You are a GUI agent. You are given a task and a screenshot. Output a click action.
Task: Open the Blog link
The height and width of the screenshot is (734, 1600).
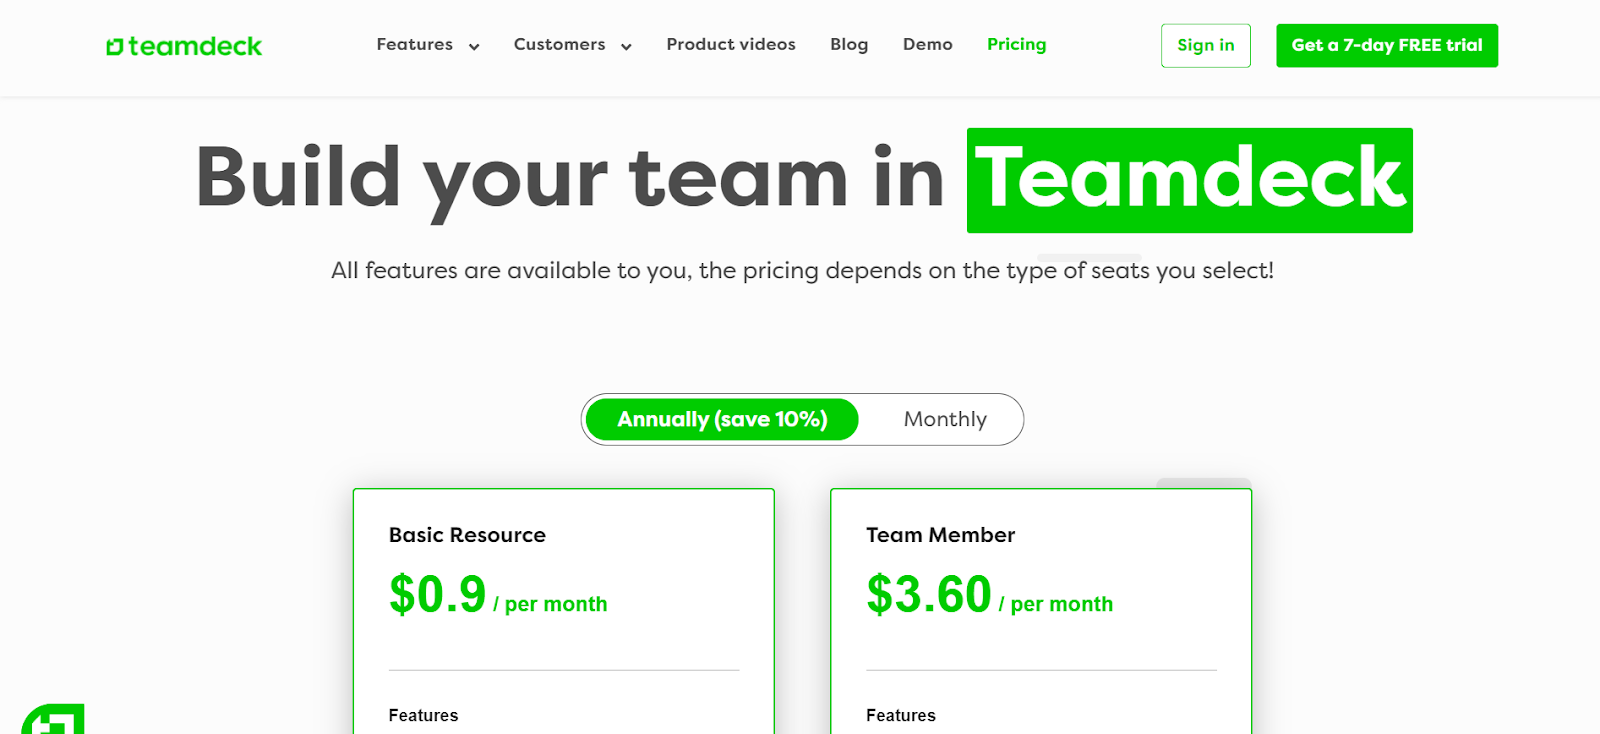click(849, 45)
